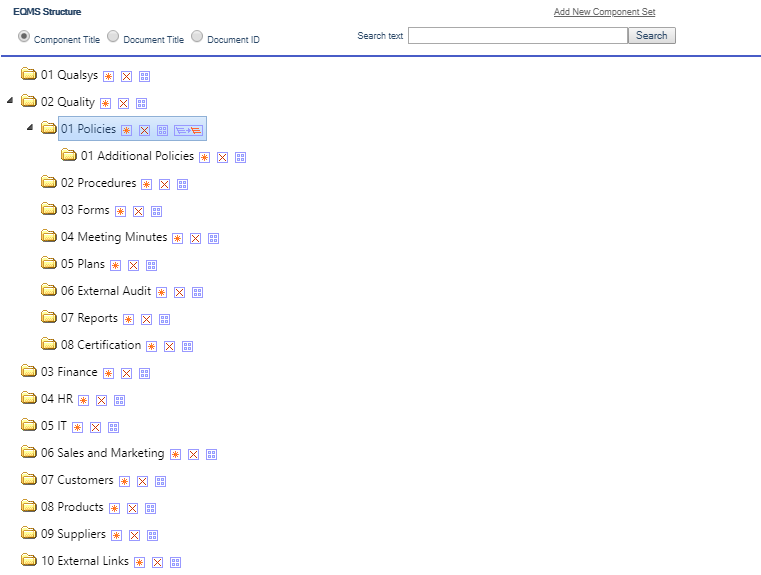Click the star icon beside 09 Suppliers

click(x=116, y=535)
